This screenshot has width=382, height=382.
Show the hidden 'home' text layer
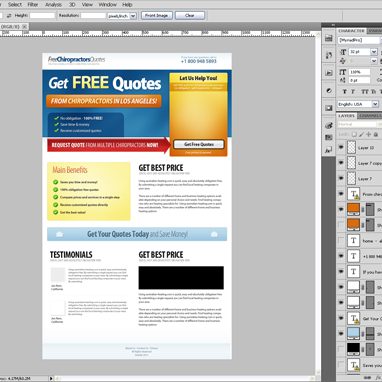click(x=341, y=240)
